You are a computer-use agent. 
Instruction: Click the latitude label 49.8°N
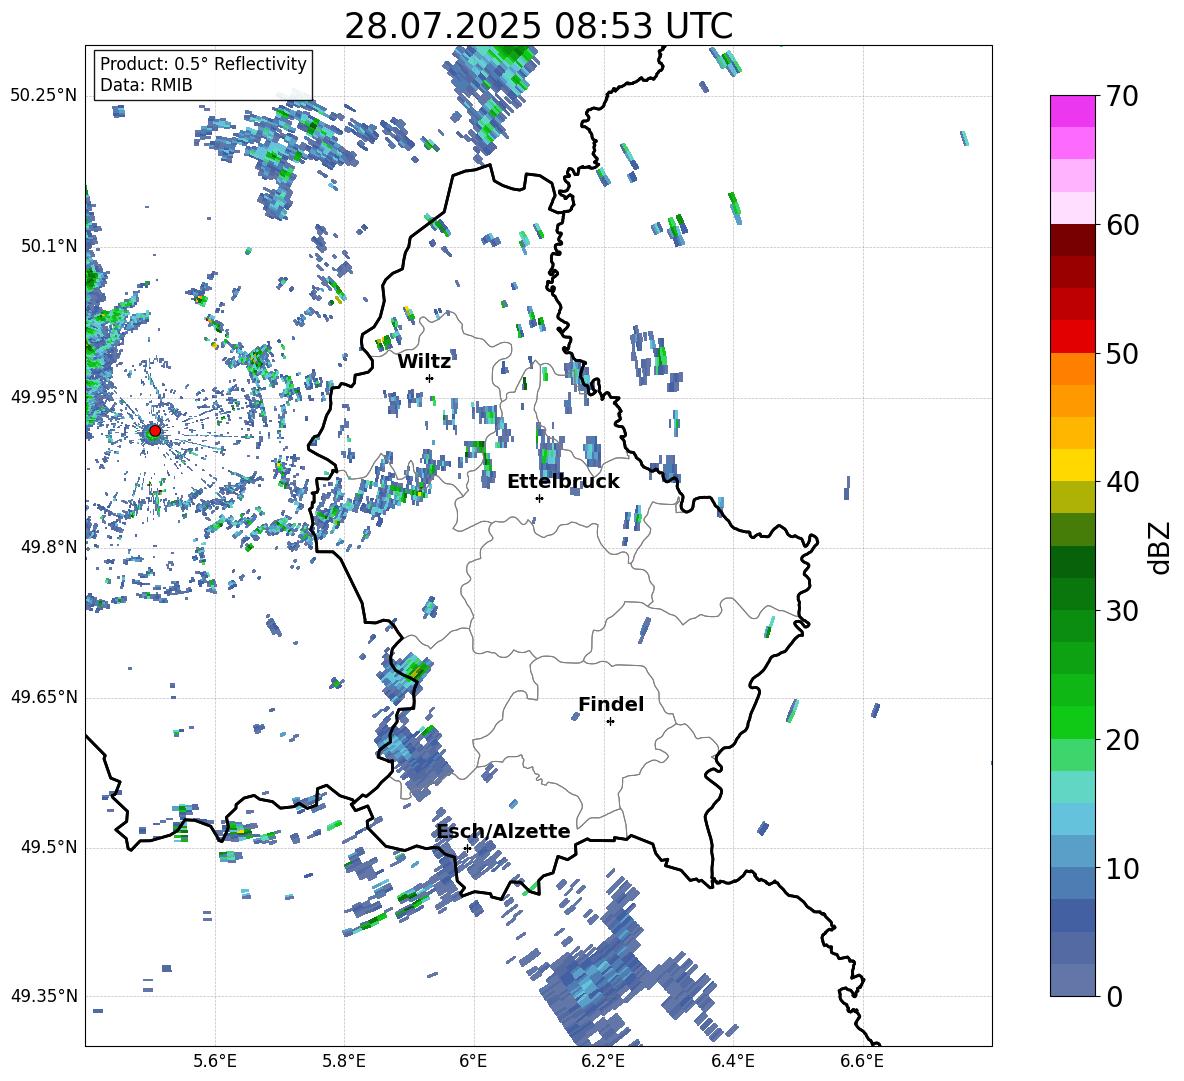49,547
